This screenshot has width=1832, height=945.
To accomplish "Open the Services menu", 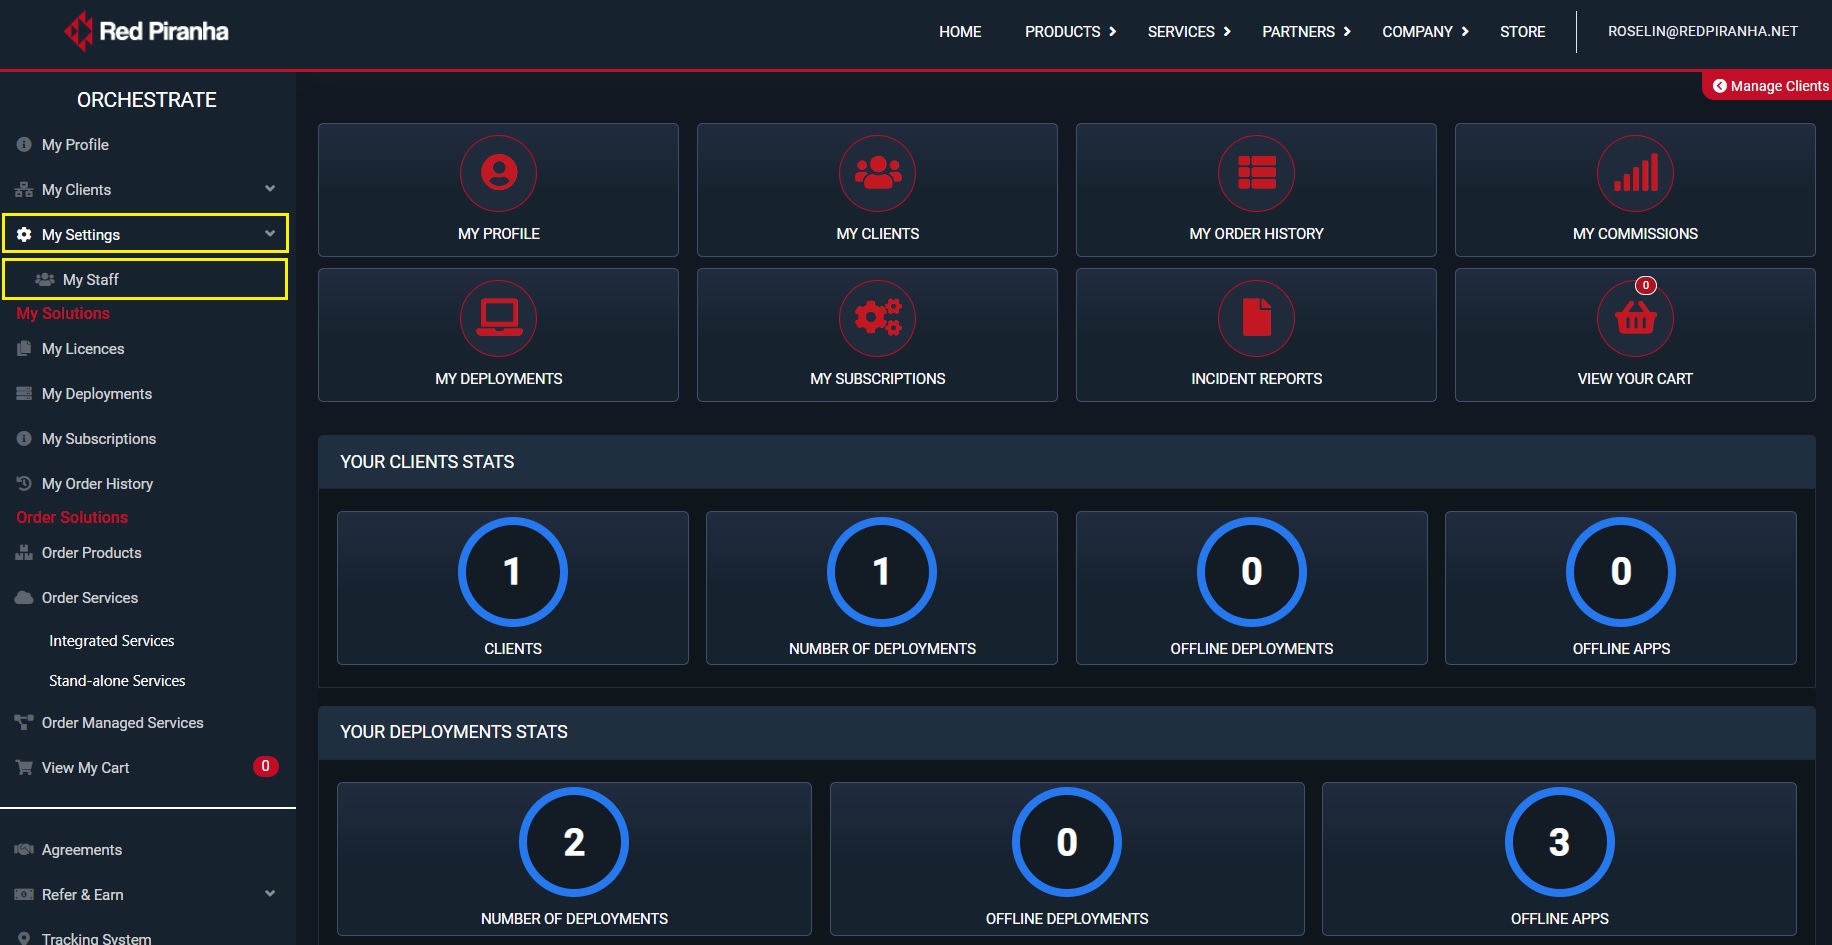I will click(1181, 31).
